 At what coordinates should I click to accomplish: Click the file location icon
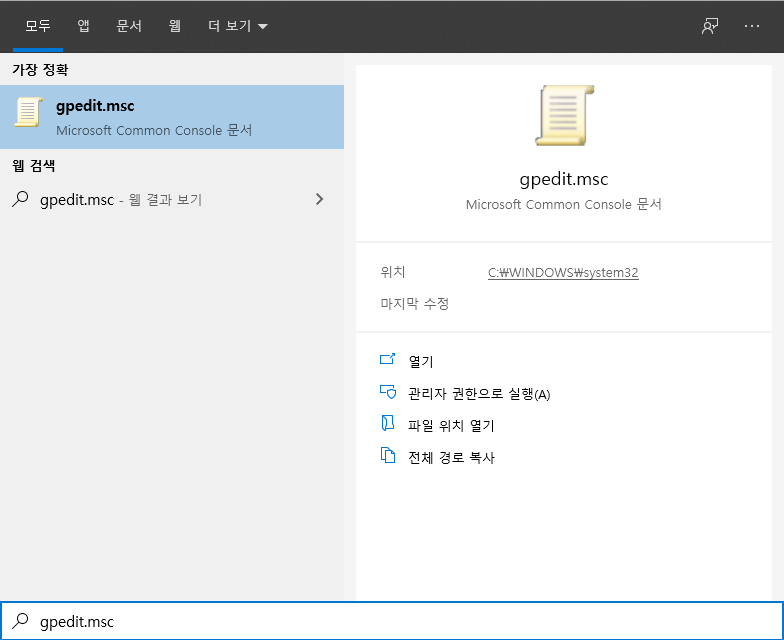point(388,423)
